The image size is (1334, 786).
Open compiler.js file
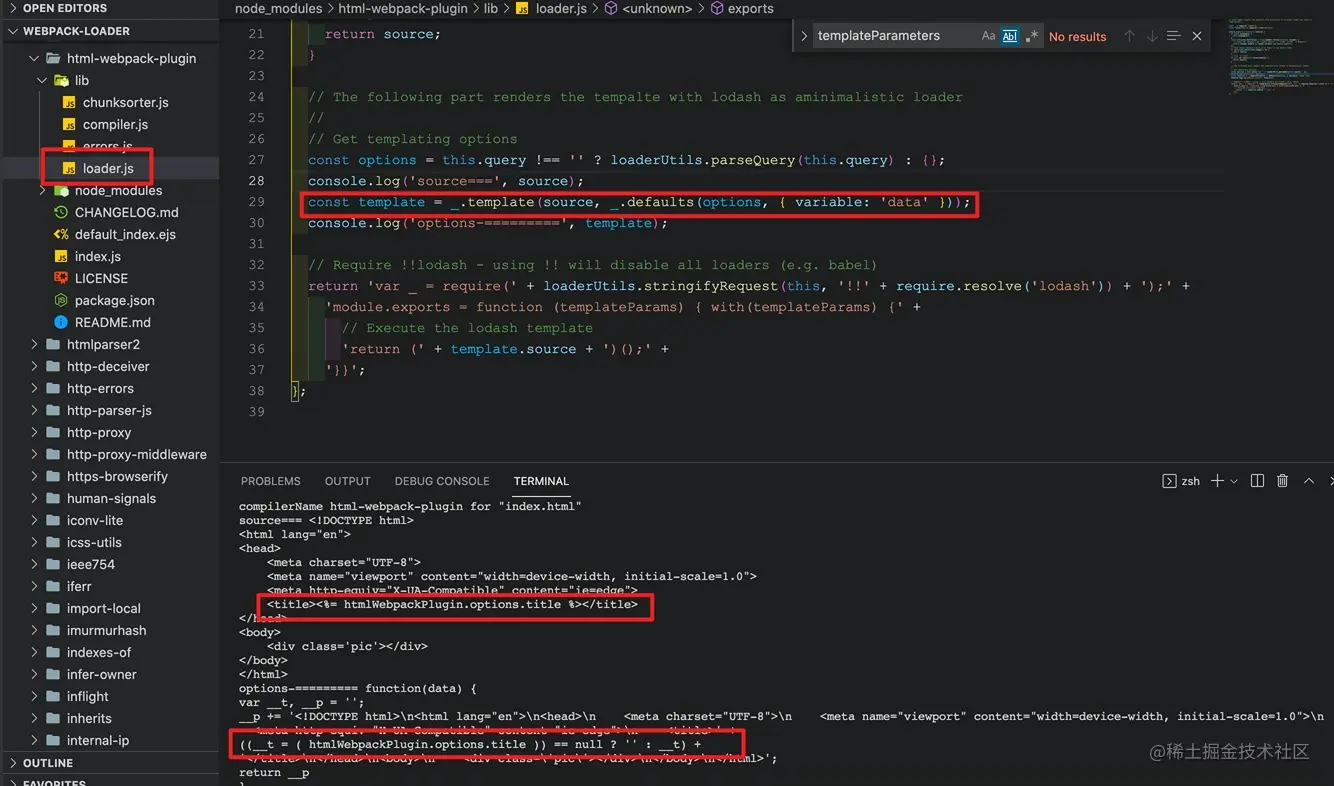(x=115, y=124)
